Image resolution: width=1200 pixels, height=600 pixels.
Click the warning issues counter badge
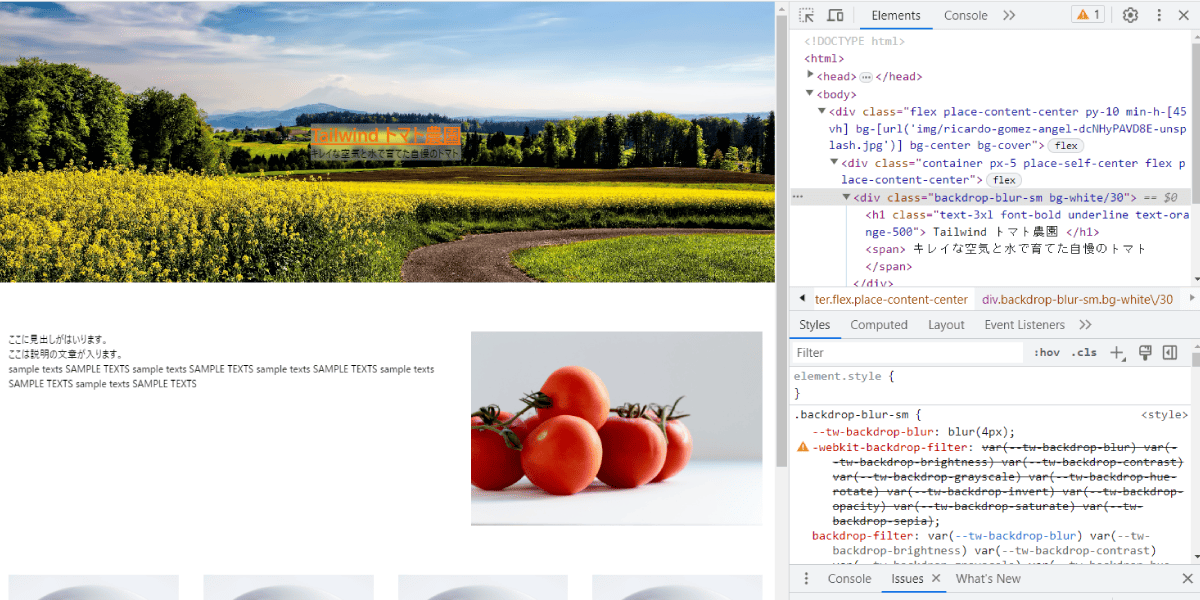pos(1087,15)
